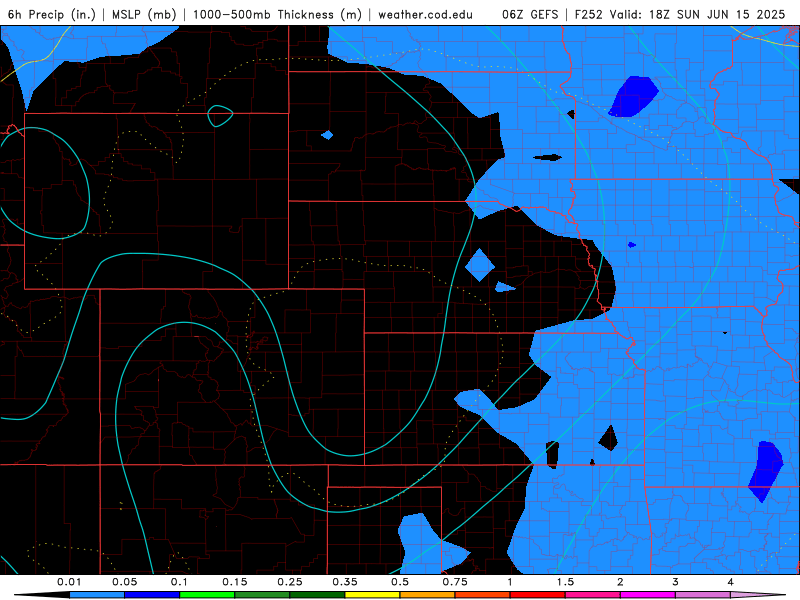800x600 pixels.
Task: Click the '0.05' legend value
Action: (124, 582)
